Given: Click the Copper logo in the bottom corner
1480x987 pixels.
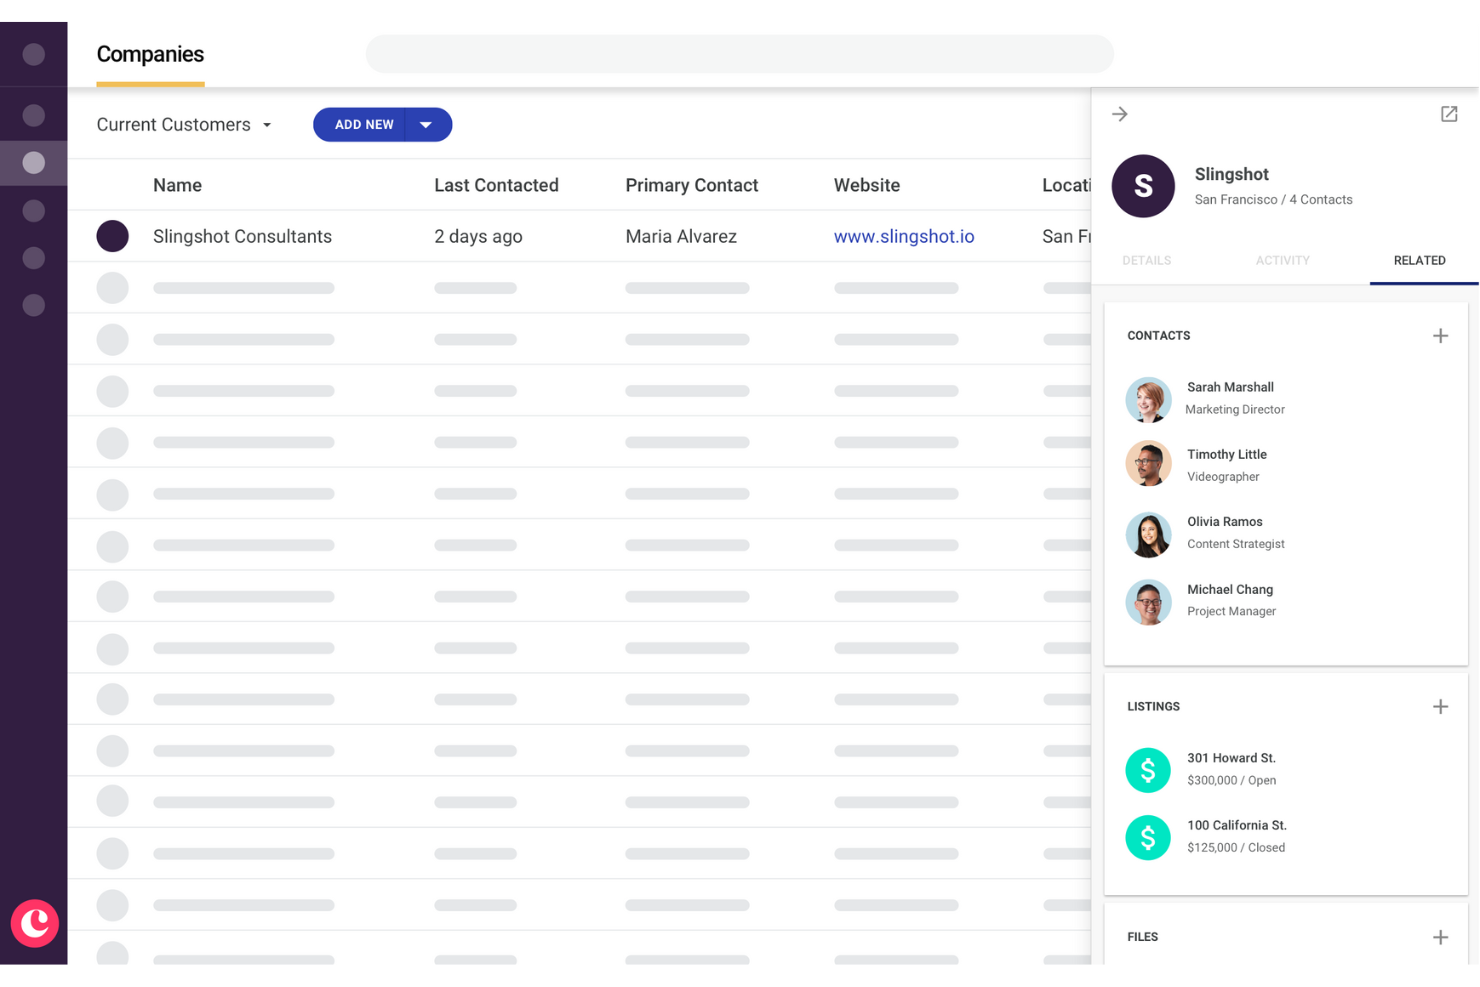Looking at the screenshot, I should [x=34, y=923].
